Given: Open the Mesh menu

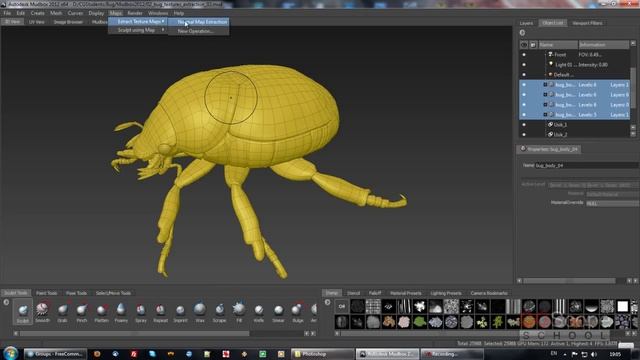Looking at the screenshot, I should (x=56, y=13).
